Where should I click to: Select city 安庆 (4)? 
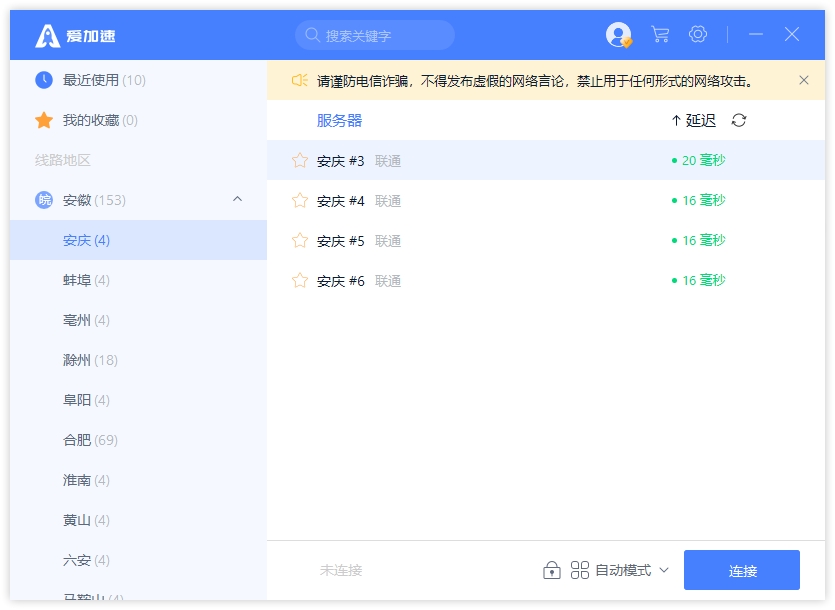pos(138,240)
